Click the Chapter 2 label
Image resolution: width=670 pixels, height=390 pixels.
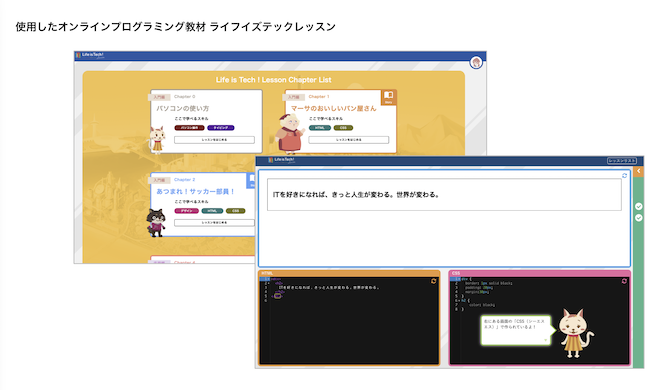[x=185, y=179]
